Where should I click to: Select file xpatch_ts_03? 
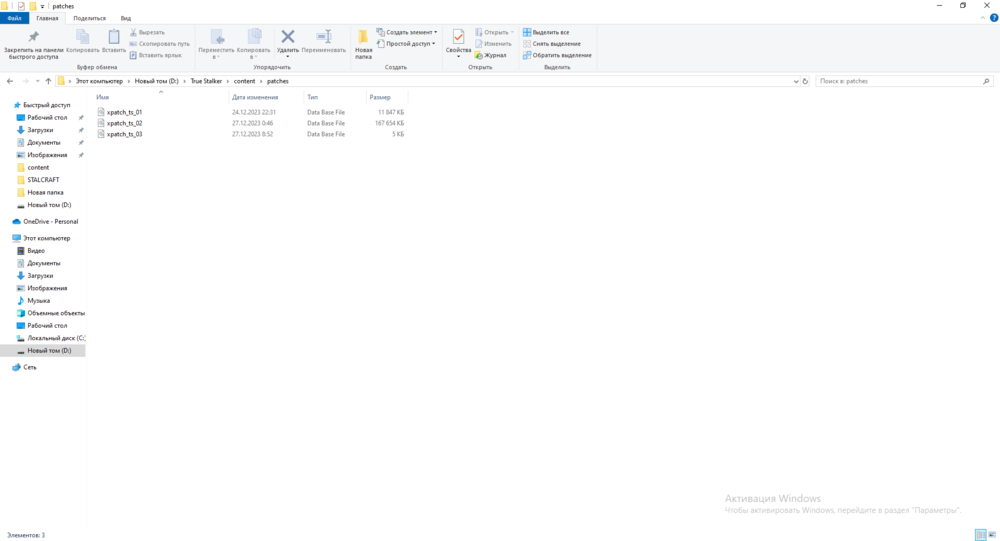pos(124,134)
